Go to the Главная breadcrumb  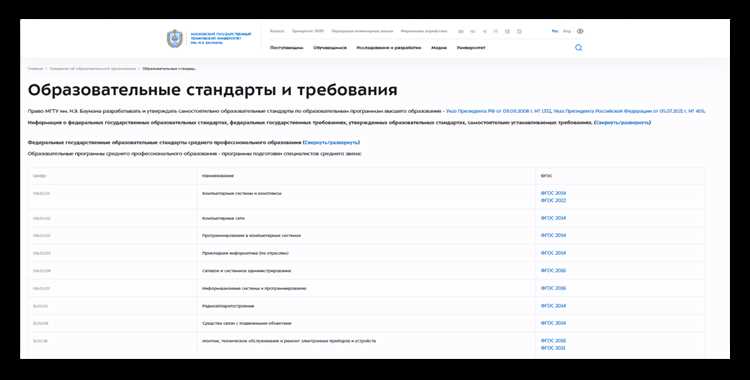coord(35,69)
